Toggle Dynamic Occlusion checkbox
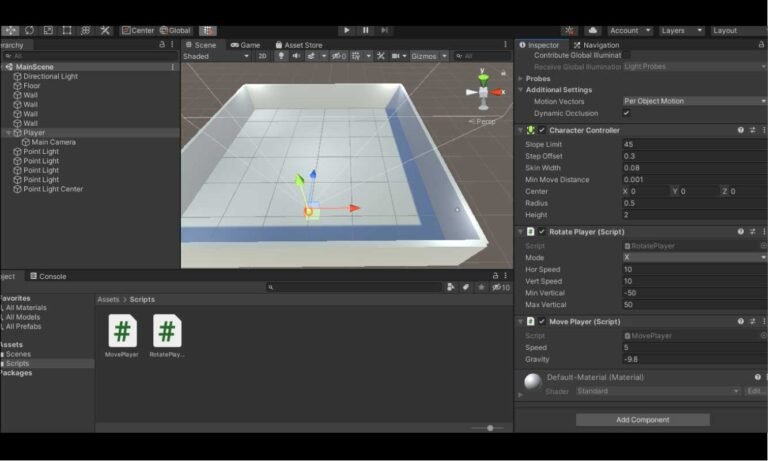The width and height of the screenshot is (768, 461). (626, 113)
